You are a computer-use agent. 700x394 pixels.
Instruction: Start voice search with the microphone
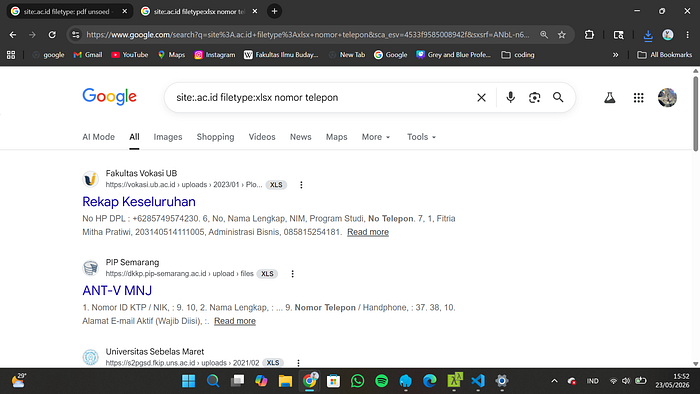tap(510, 97)
